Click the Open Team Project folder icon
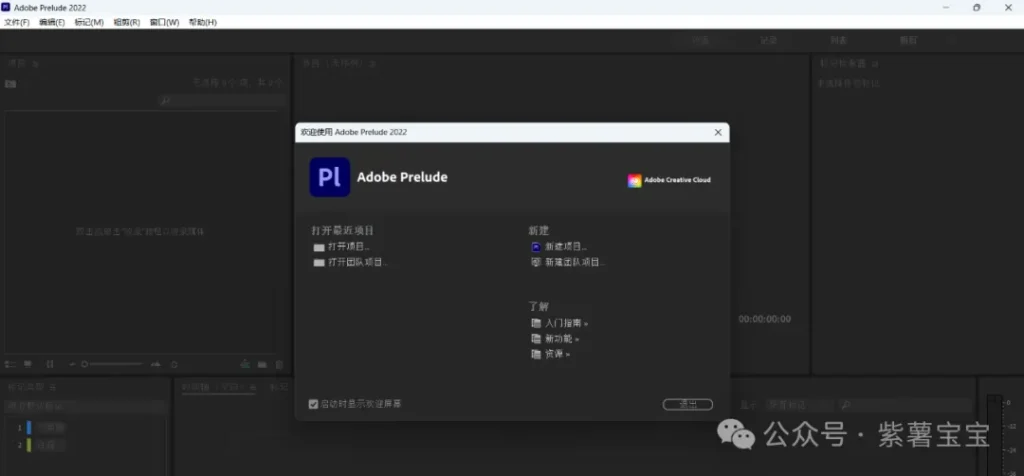 point(319,262)
